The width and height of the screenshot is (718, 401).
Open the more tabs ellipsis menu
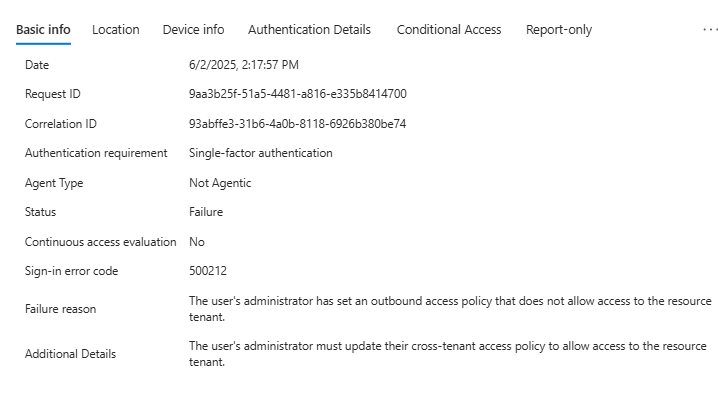pyautogui.click(x=709, y=30)
